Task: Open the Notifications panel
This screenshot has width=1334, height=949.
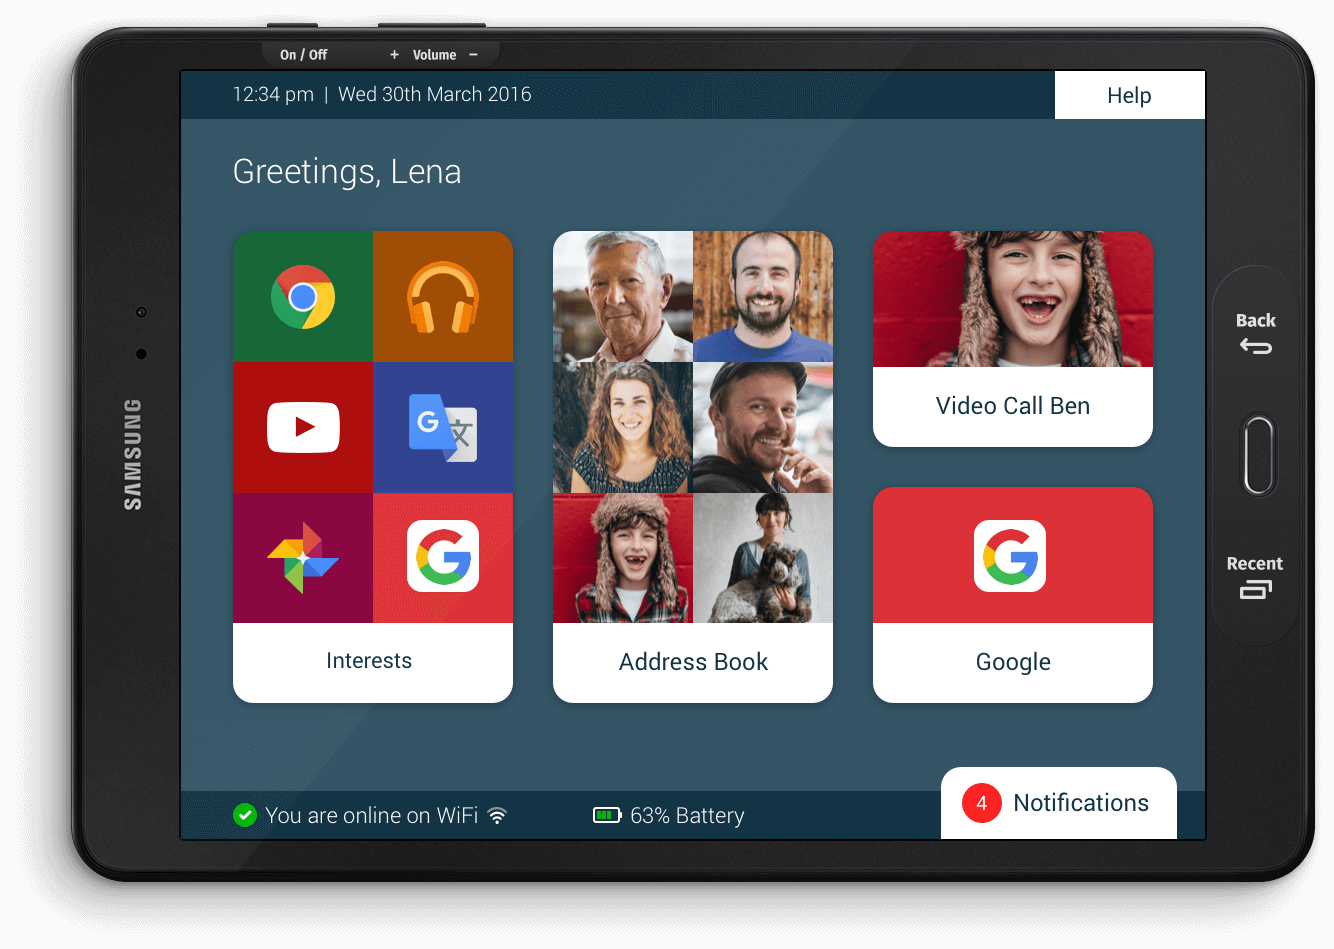Action: (x=1059, y=803)
